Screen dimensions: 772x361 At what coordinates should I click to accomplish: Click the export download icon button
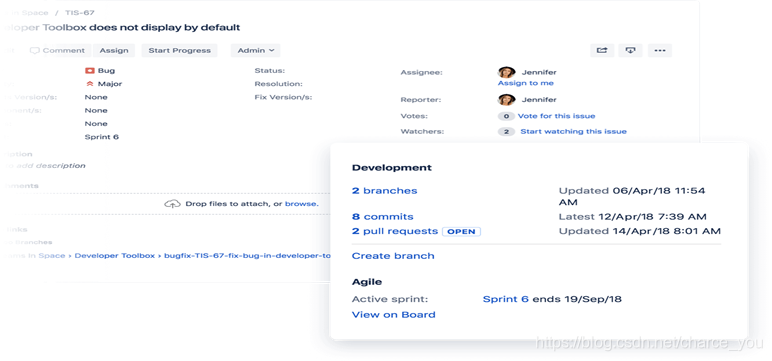pos(631,50)
